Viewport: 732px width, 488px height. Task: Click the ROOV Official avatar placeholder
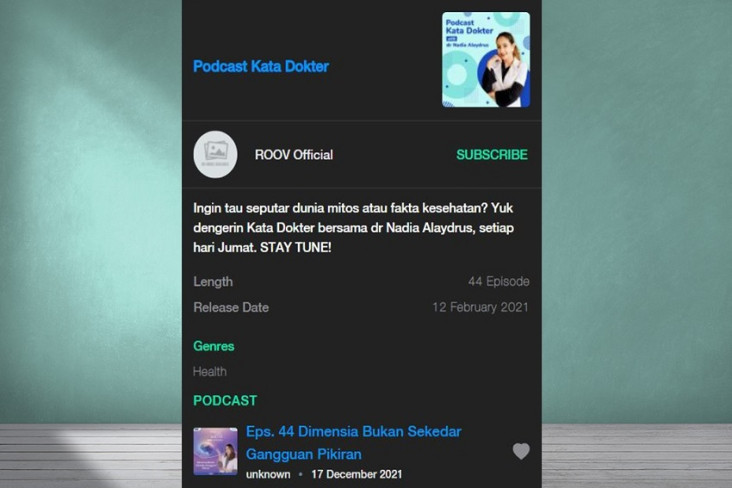(x=215, y=155)
